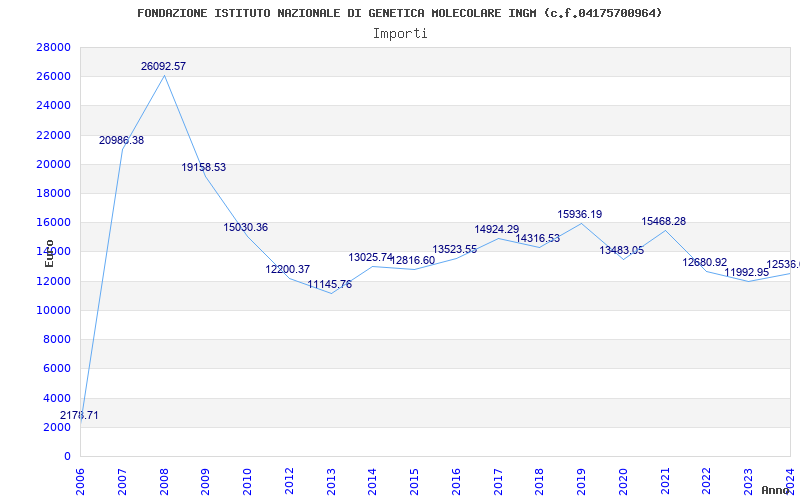This screenshot has height=500, width=800.
Task: Click the data label 26092.57
Action: point(163,66)
